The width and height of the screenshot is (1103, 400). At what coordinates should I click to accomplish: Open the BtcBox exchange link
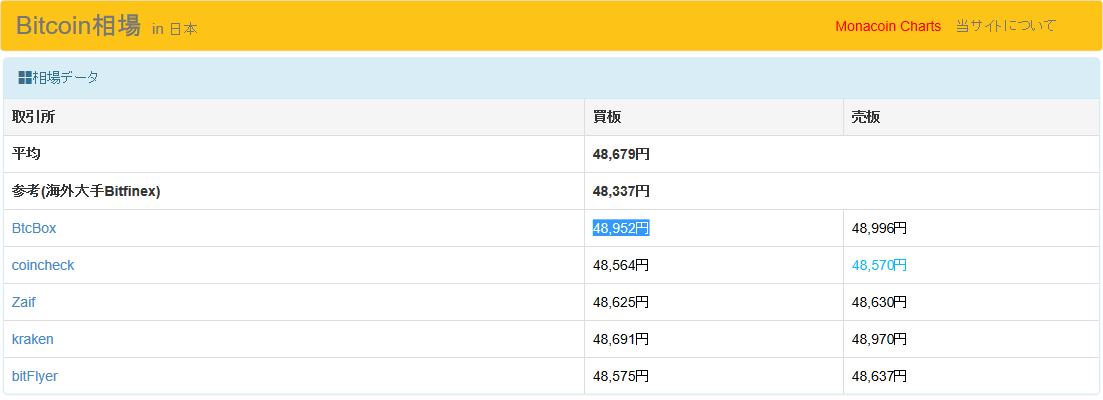(34, 228)
